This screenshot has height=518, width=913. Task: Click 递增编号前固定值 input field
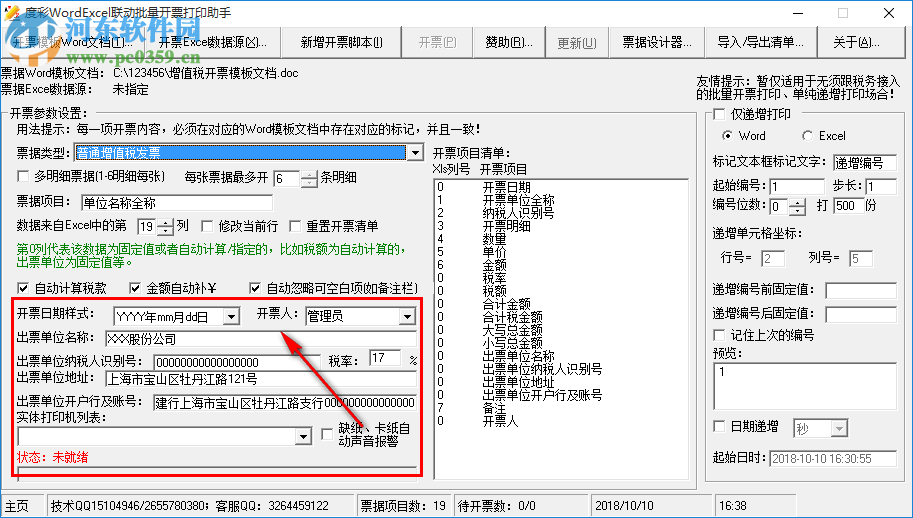point(861,290)
